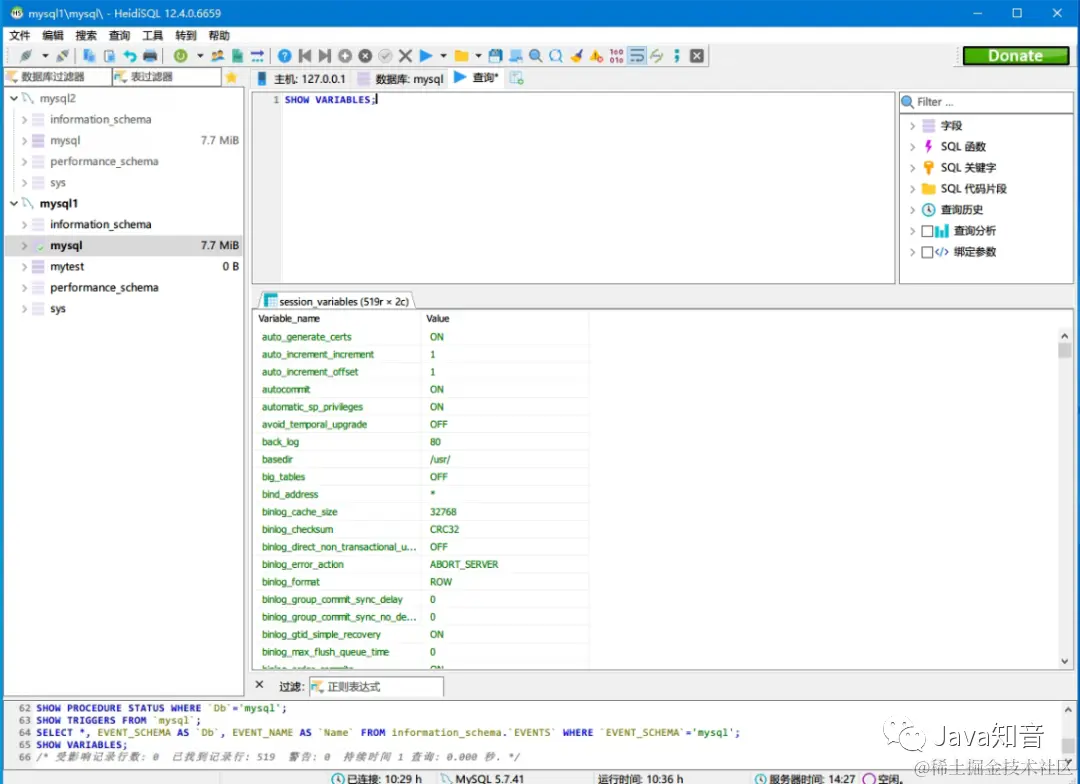
Task: Click the 数据库过滤器 input field
Action: pyautogui.click(x=58, y=77)
